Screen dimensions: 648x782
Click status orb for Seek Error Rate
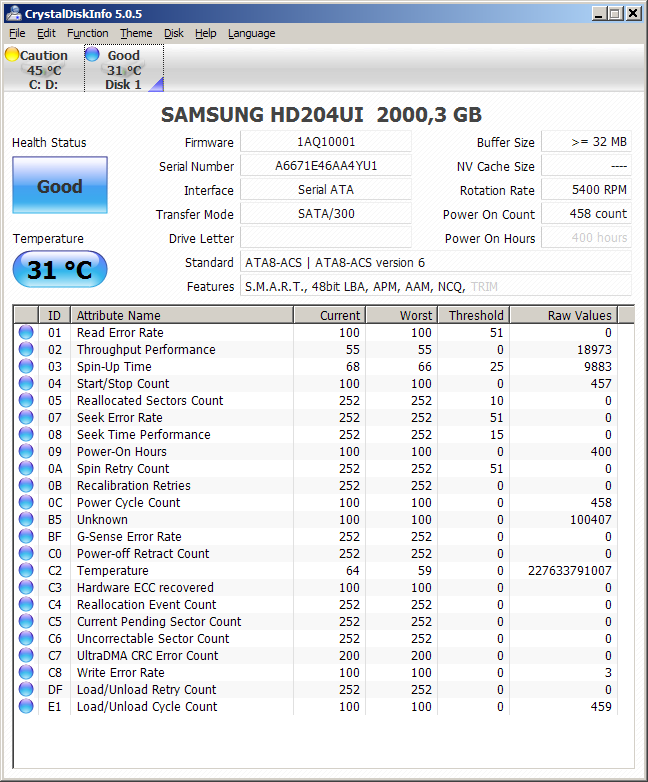(x=26, y=417)
